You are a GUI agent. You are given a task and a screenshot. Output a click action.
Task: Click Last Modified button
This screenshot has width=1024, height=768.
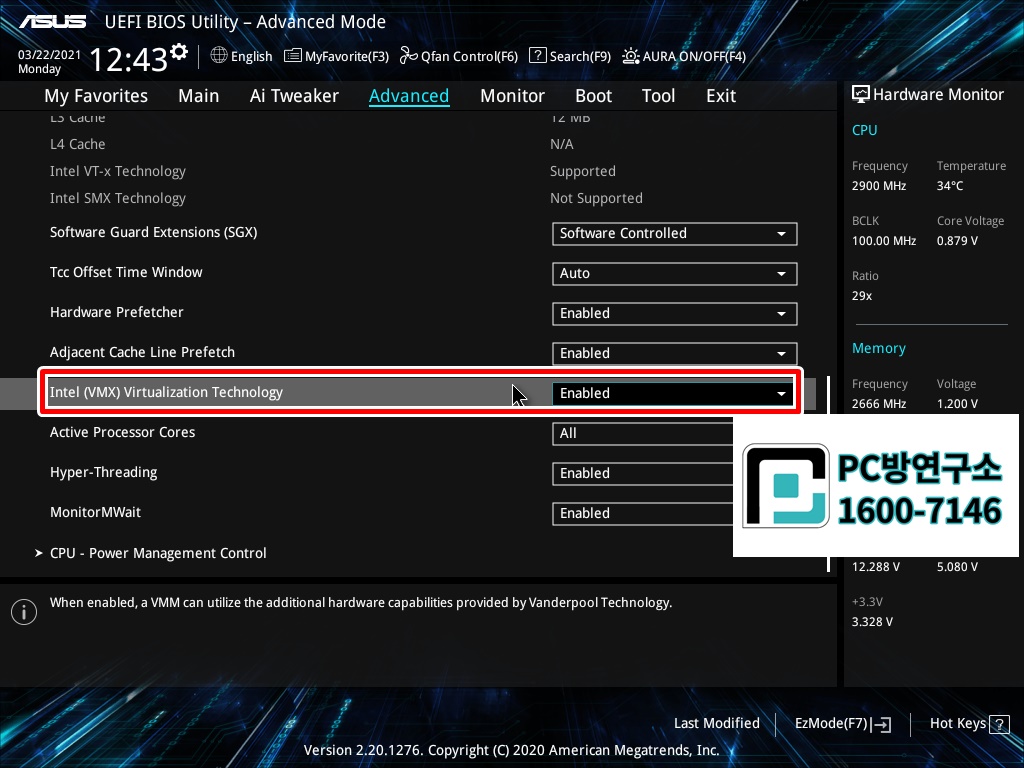tap(716, 724)
